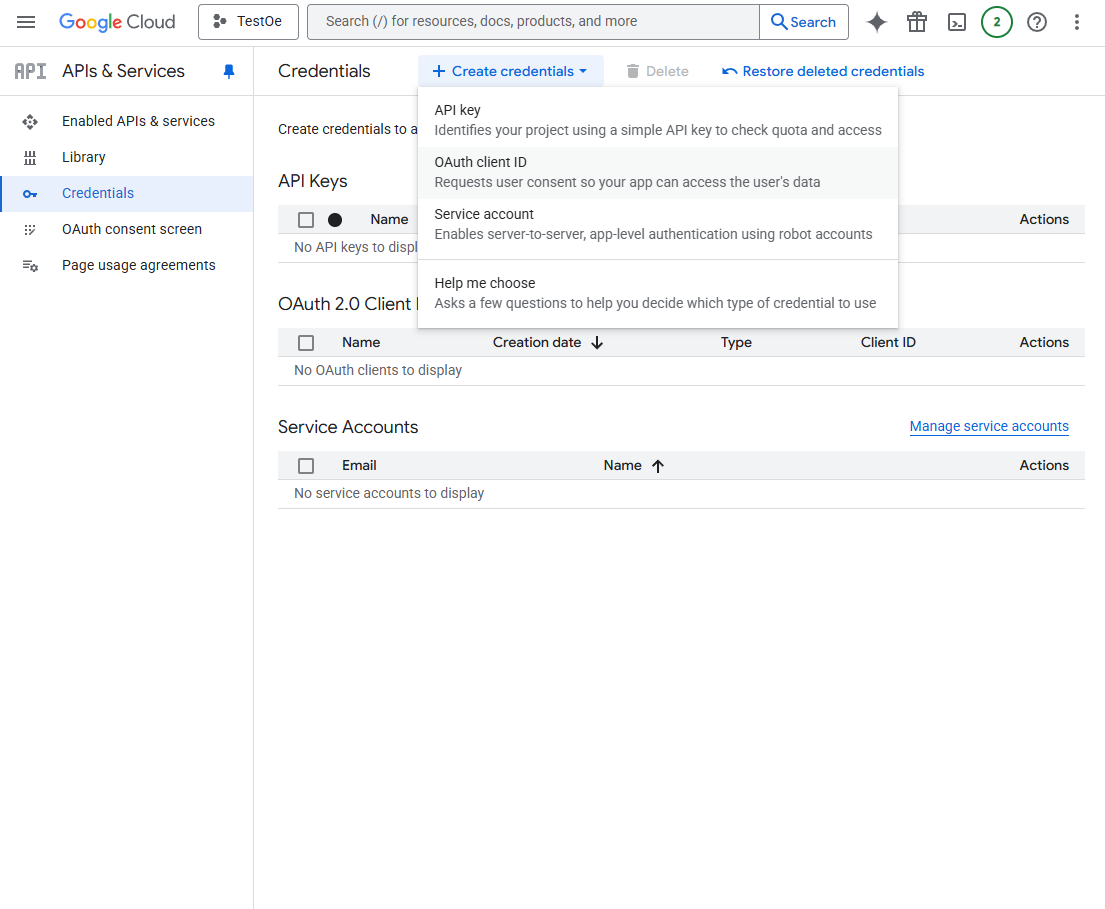Image resolution: width=1105 pixels, height=909 pixels.
Task: Select all API Keys checkbox
Action: coord(306,220)
